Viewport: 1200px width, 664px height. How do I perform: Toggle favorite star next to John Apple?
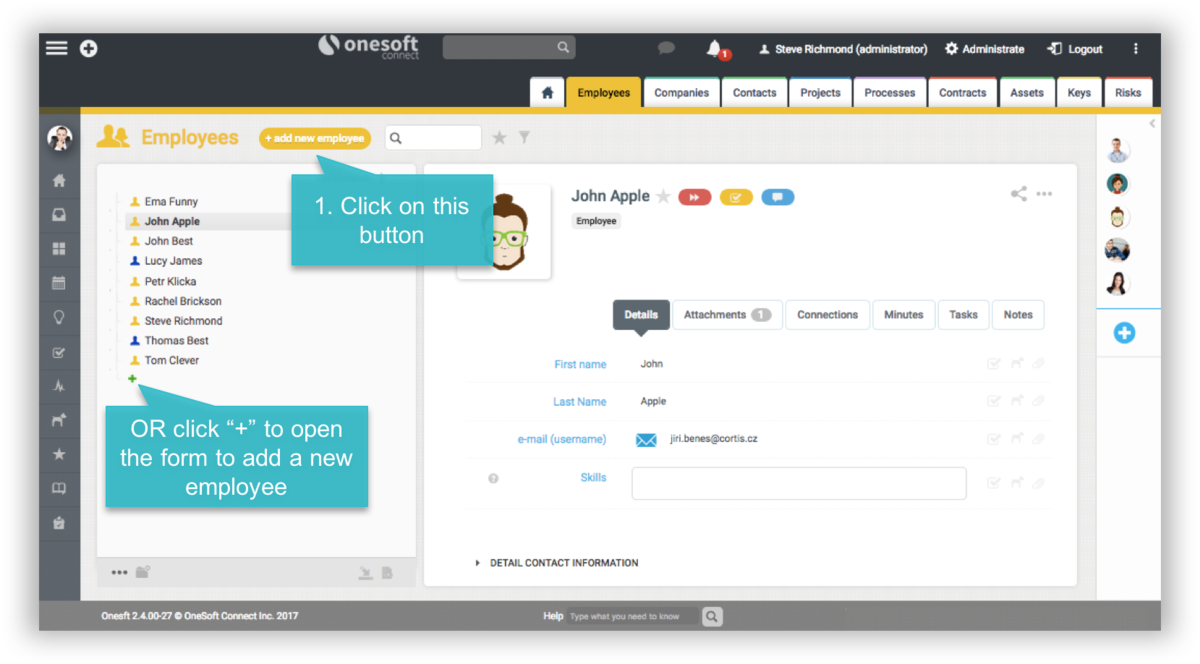coord(663,197)
